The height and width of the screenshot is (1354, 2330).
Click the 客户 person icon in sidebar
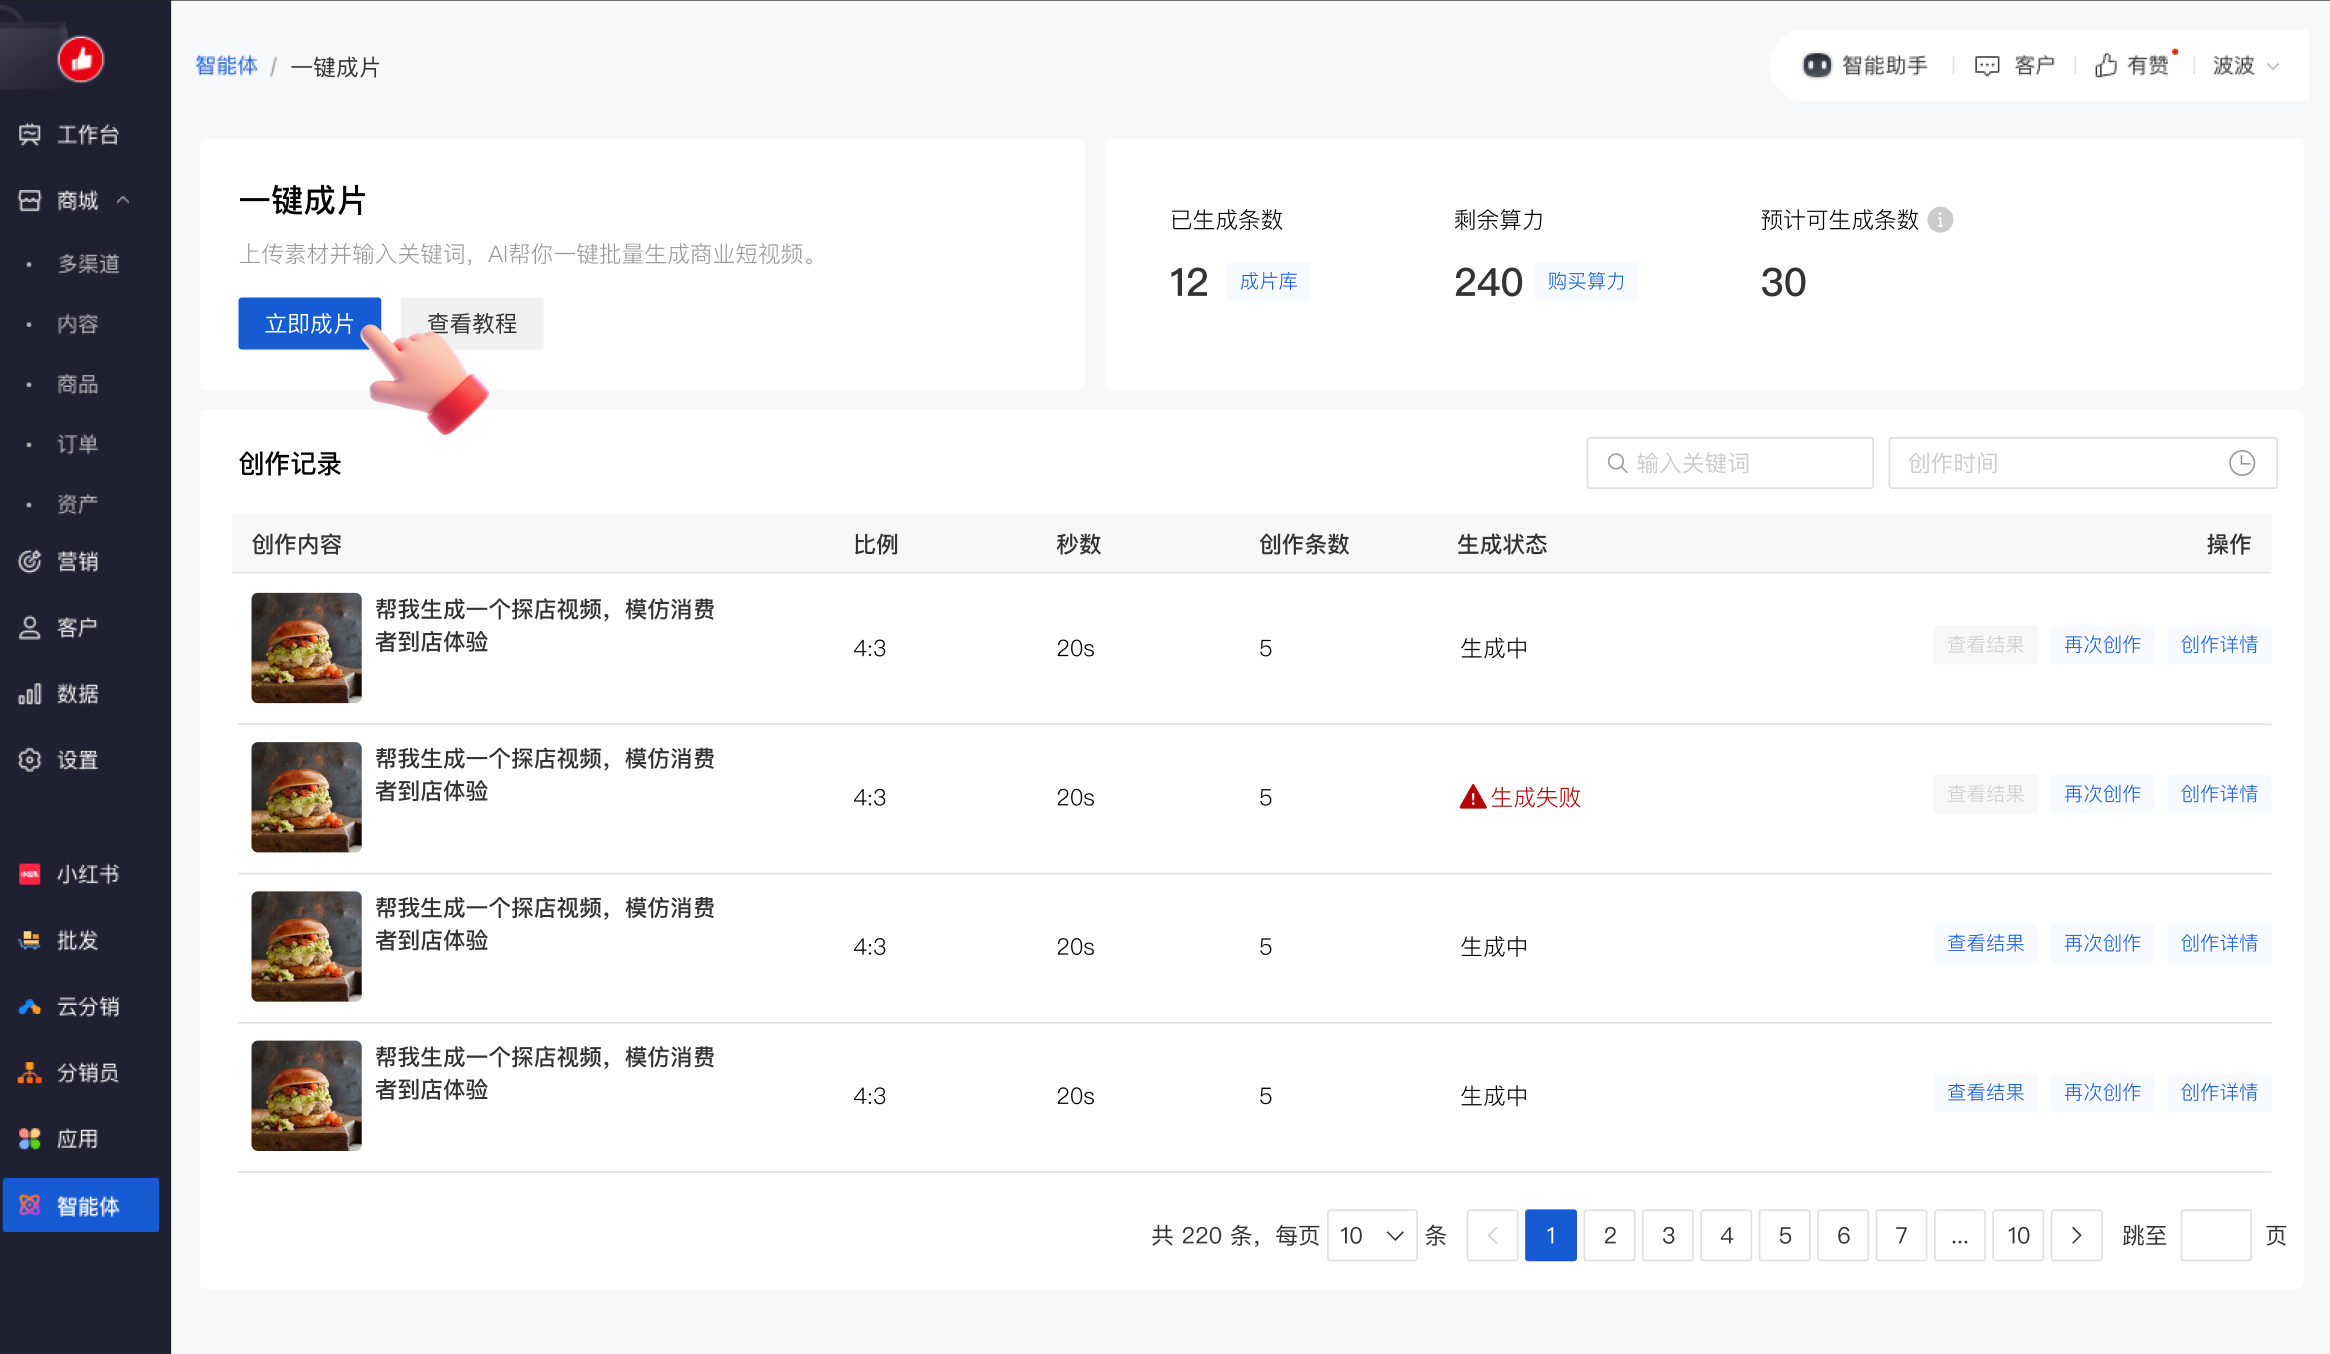point(30,628)
